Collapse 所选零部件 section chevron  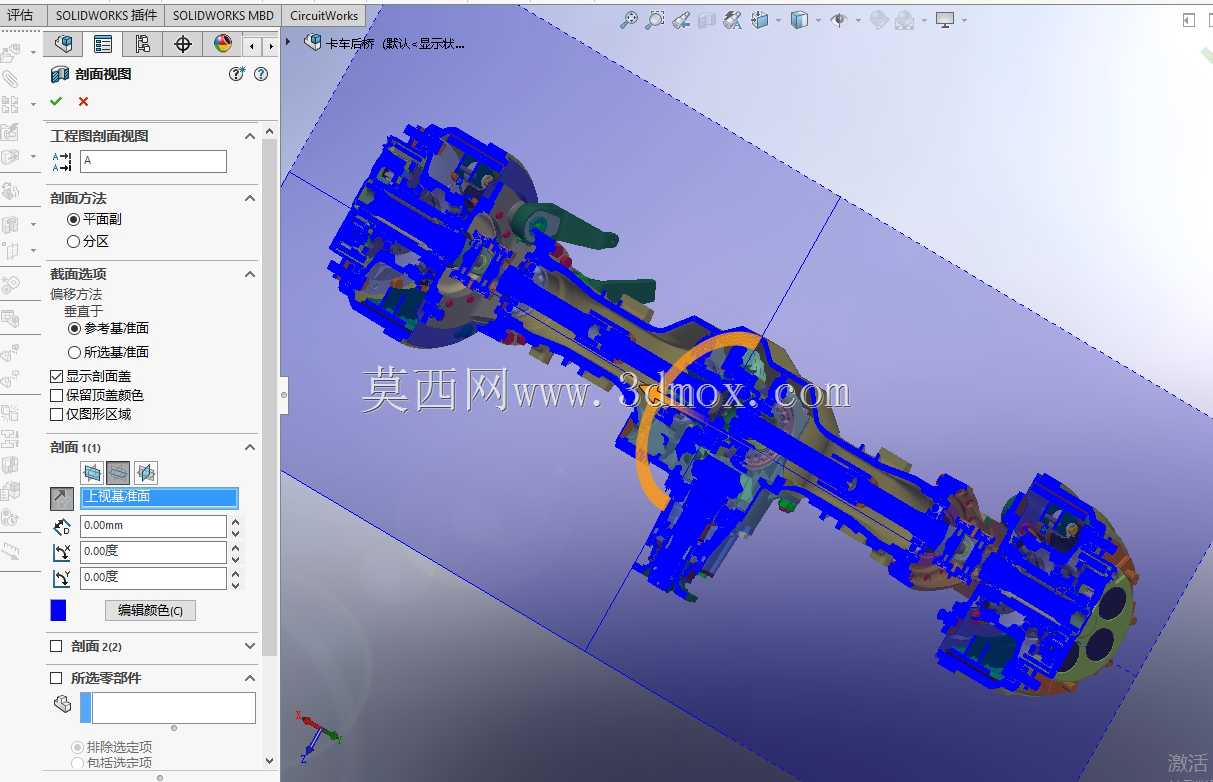pos(250,678)
